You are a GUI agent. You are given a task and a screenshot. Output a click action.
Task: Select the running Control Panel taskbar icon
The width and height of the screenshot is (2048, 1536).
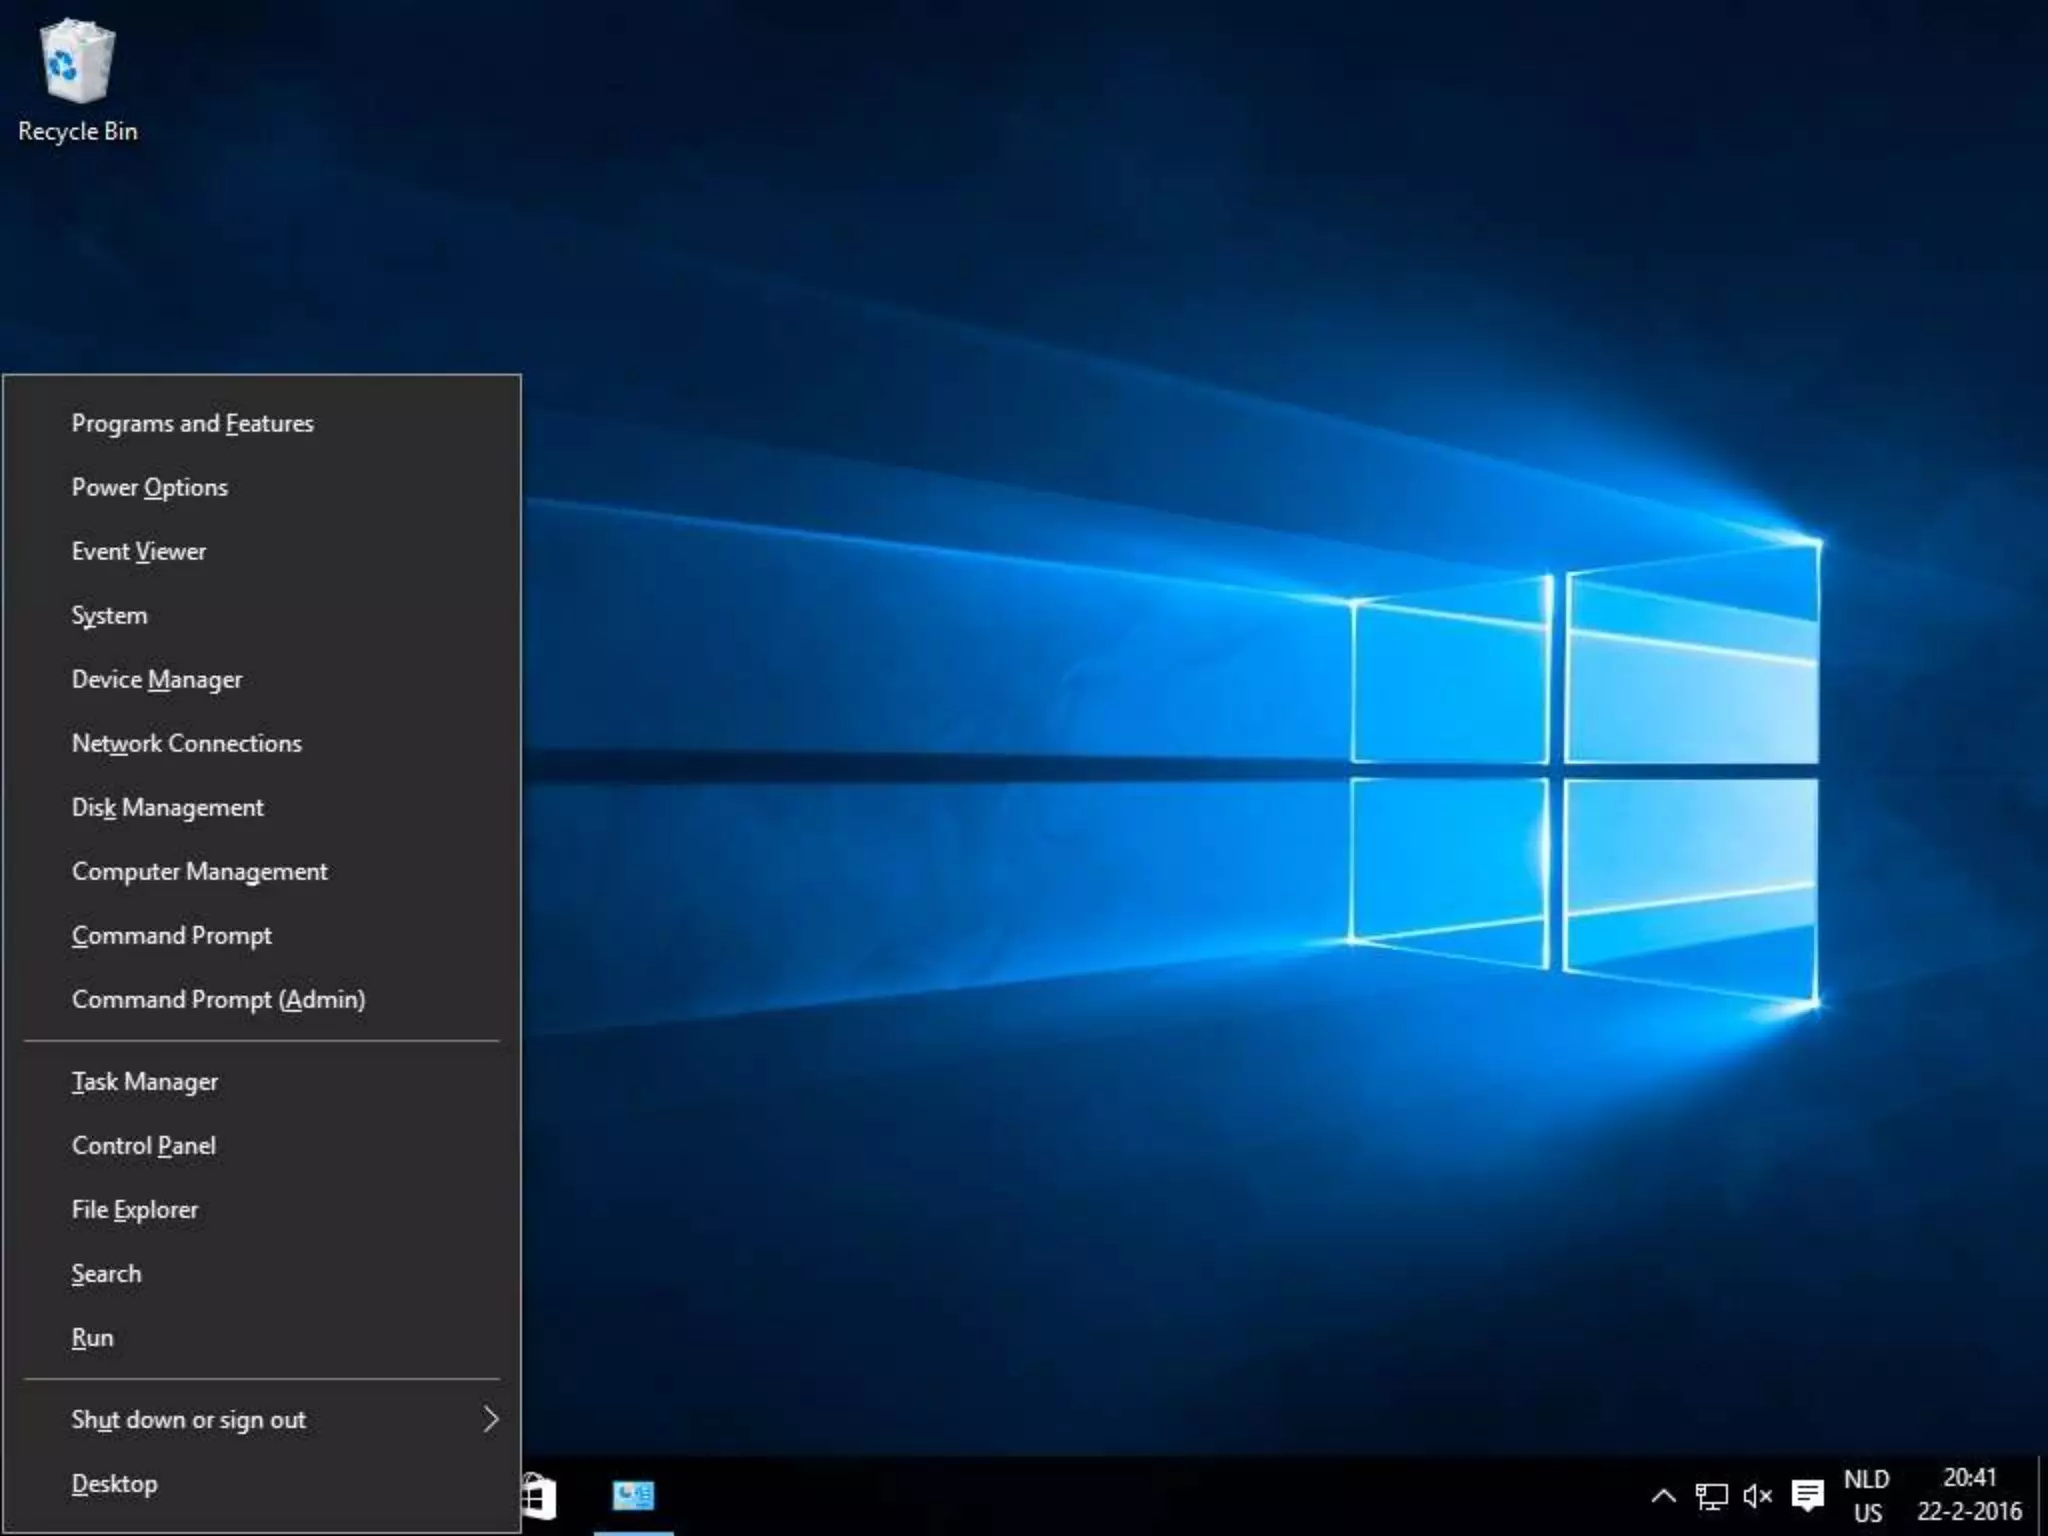(633, 1496)
